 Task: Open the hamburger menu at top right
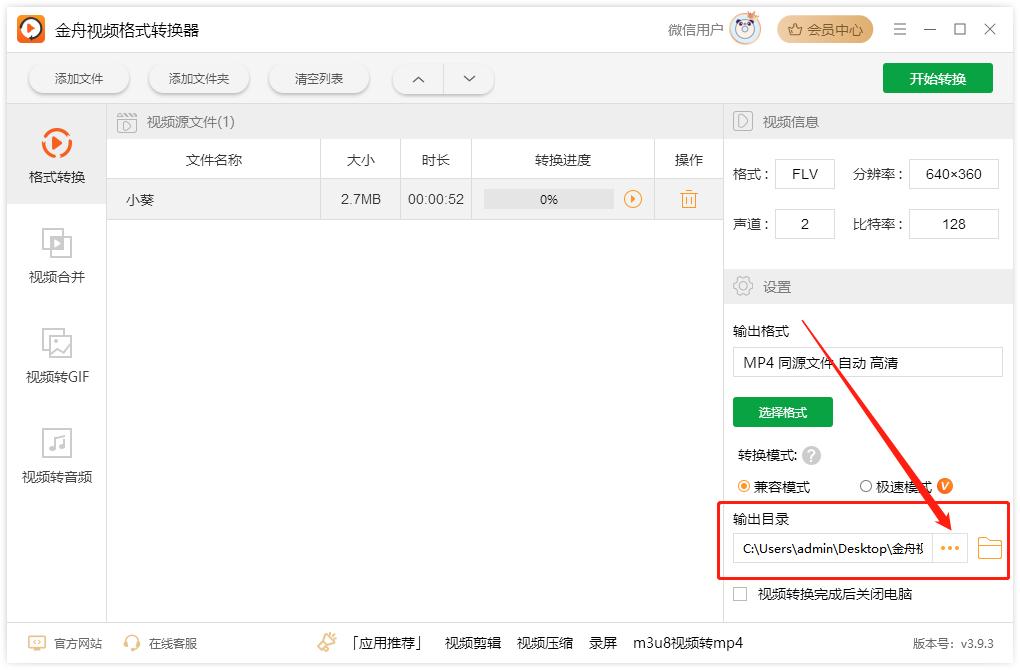(899, 29)
